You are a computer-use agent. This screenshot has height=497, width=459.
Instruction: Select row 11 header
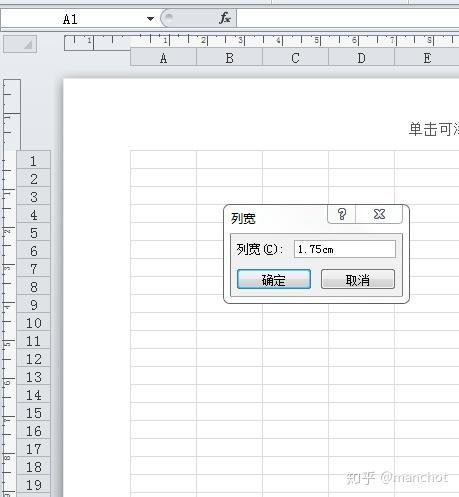[x=34, y=340]
